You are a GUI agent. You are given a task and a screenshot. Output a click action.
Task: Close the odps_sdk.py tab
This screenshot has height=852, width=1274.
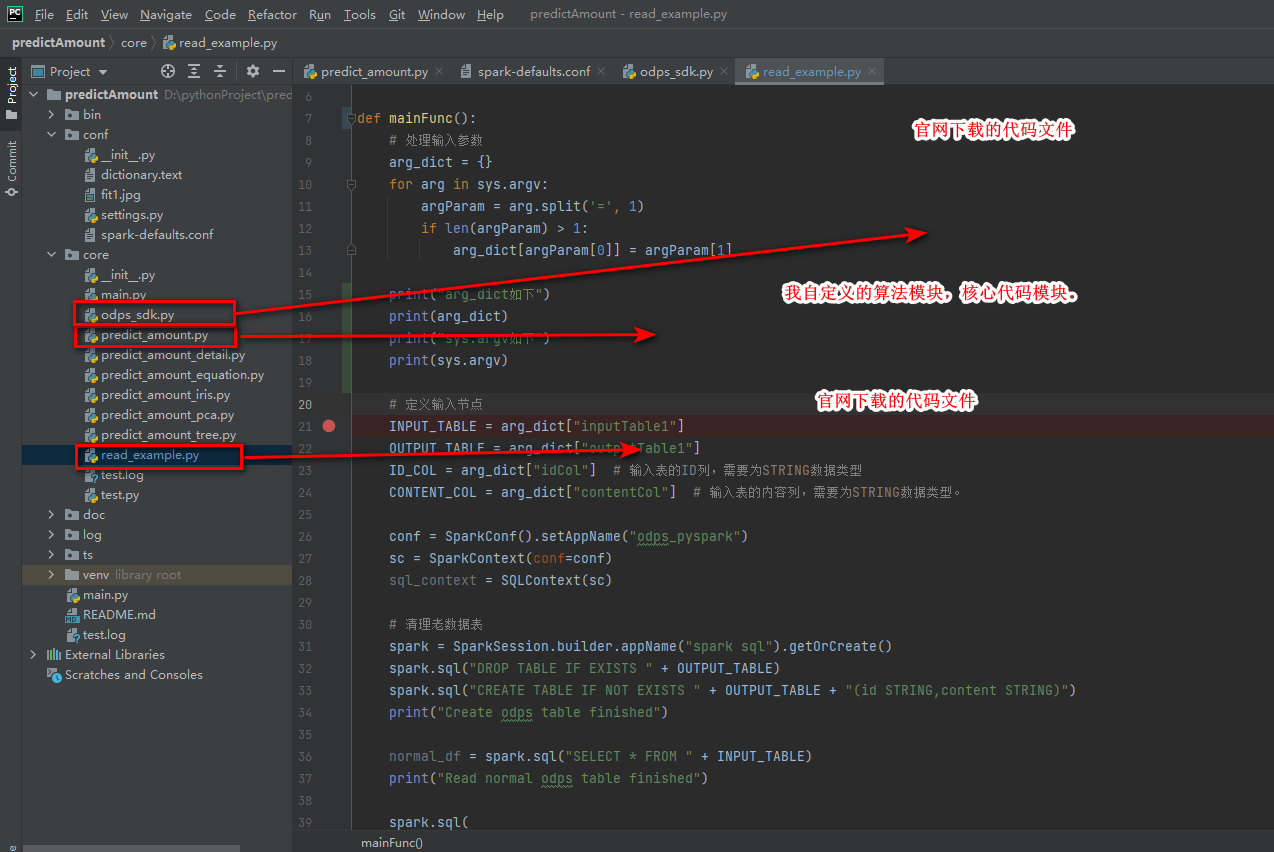point(725,72)
